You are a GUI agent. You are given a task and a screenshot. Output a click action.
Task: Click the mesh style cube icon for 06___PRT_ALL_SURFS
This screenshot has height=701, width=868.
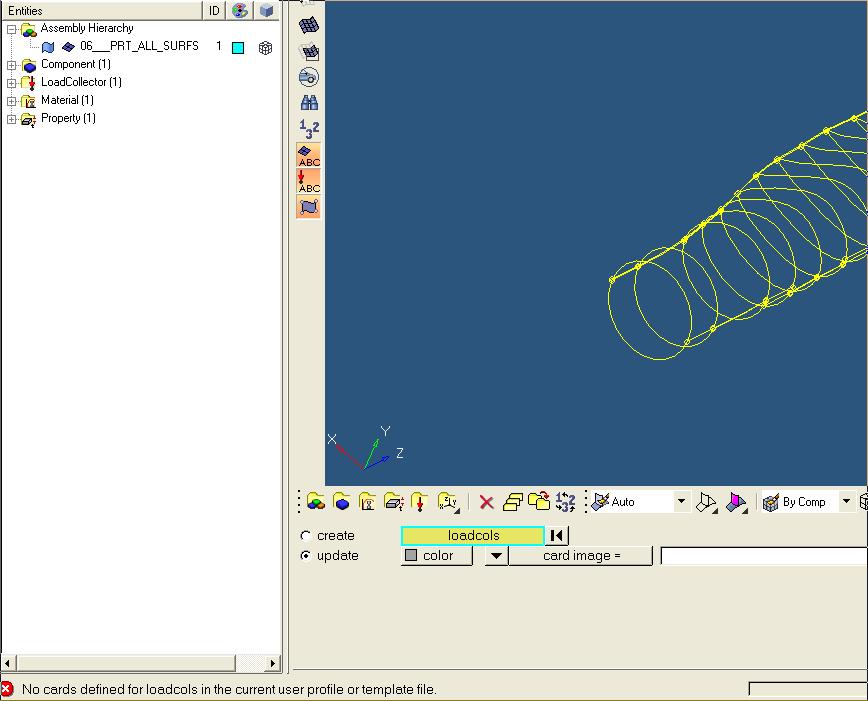pos(265,47)
